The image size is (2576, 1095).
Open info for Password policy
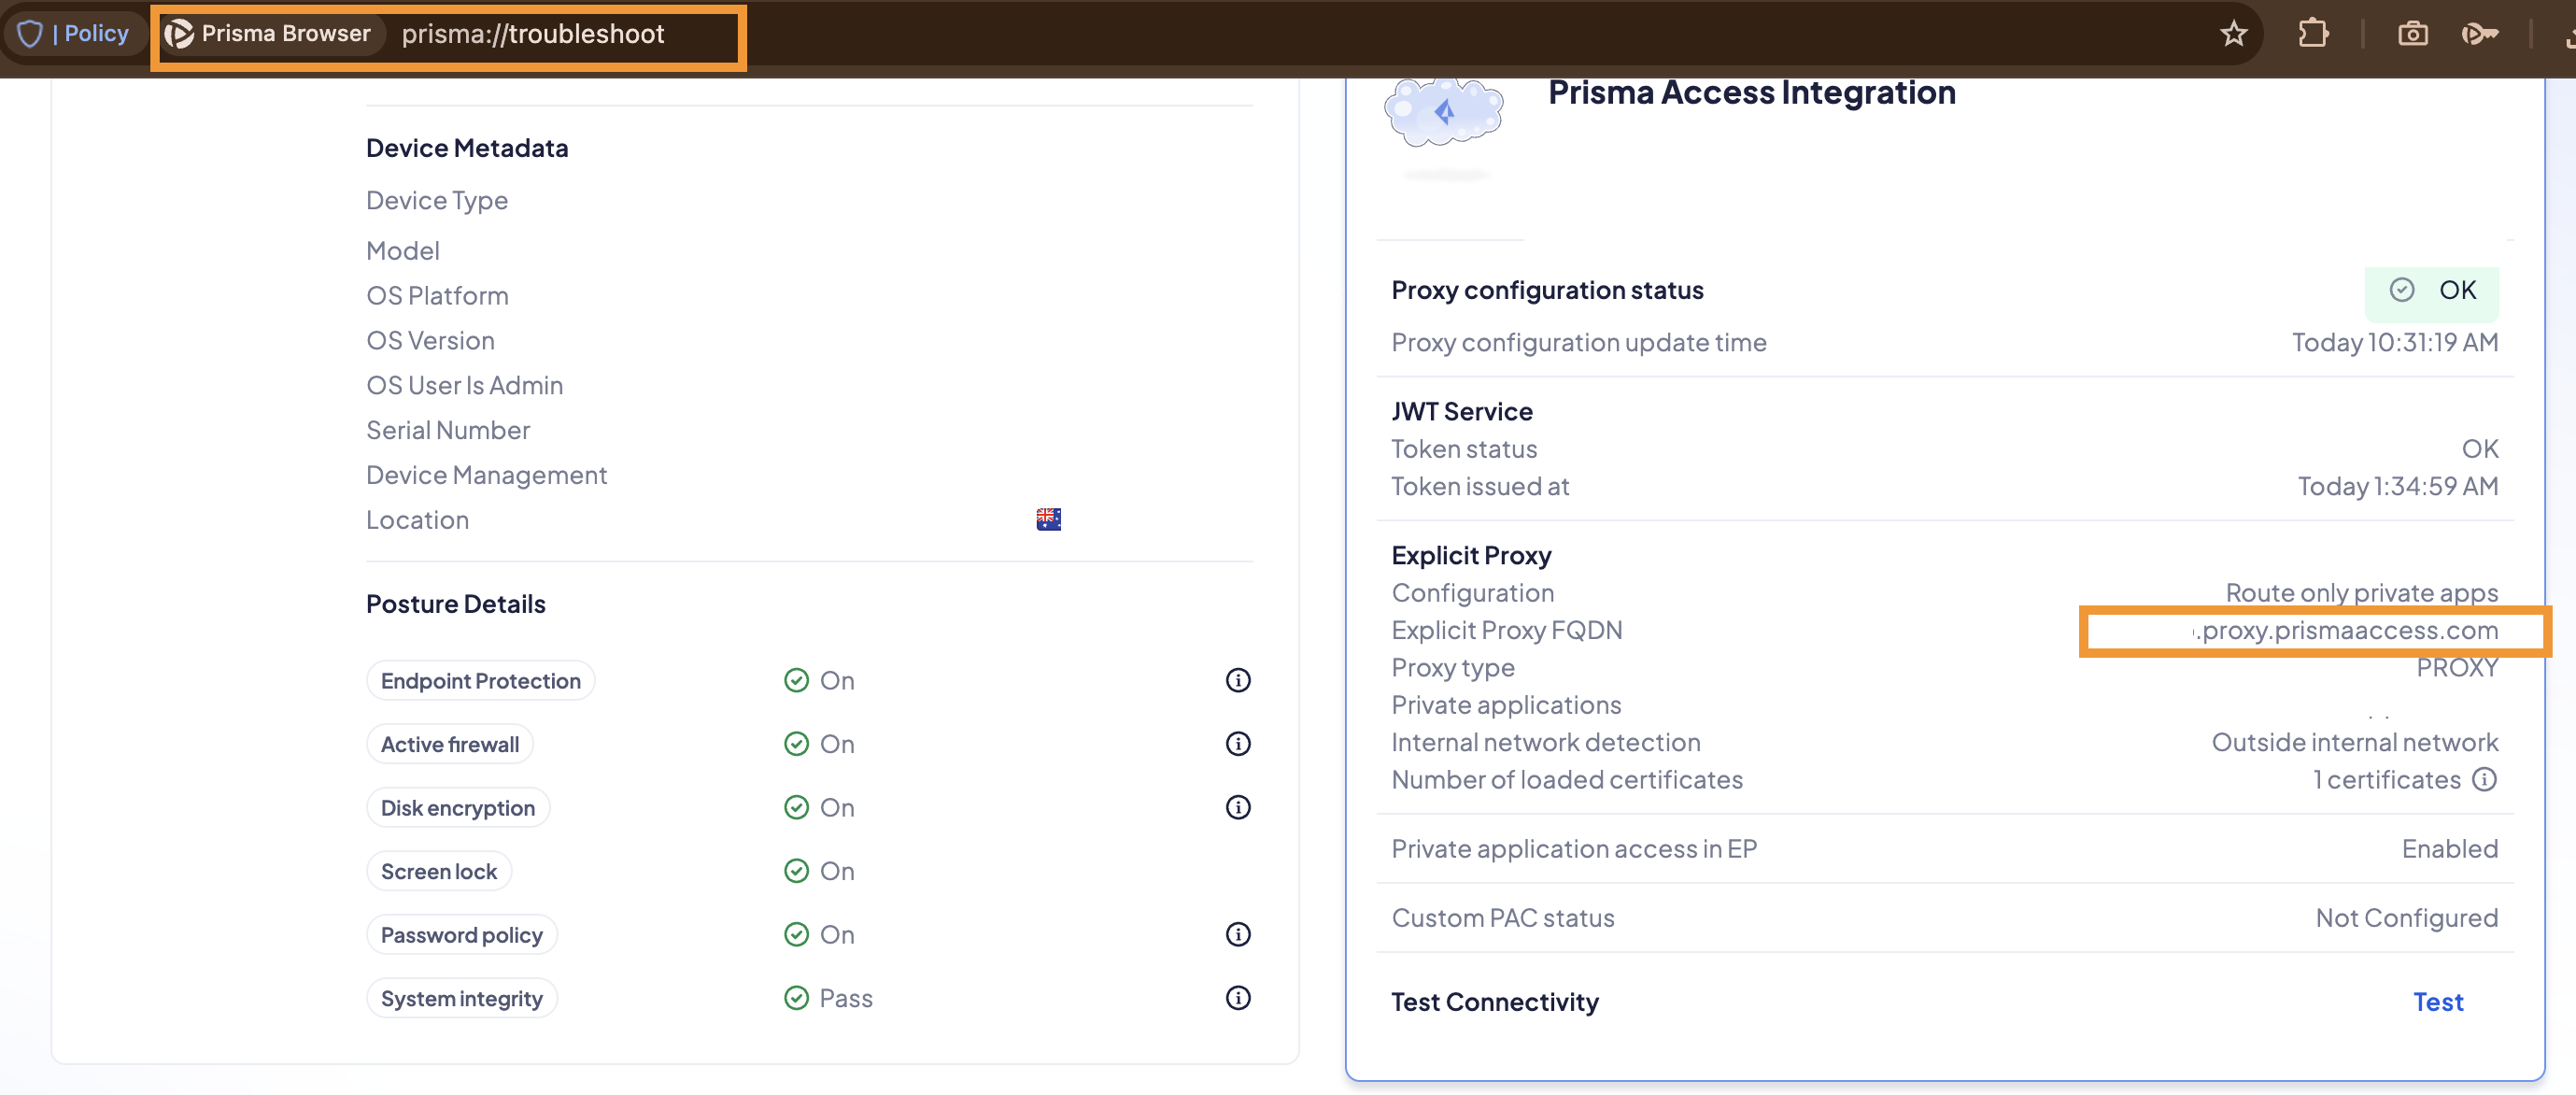[1238, 934]
